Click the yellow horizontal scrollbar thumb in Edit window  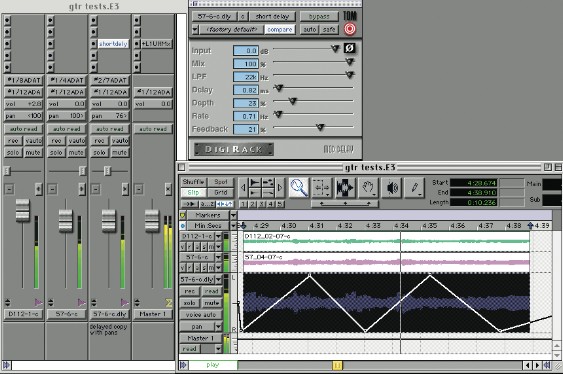click(x=337, y=365)
